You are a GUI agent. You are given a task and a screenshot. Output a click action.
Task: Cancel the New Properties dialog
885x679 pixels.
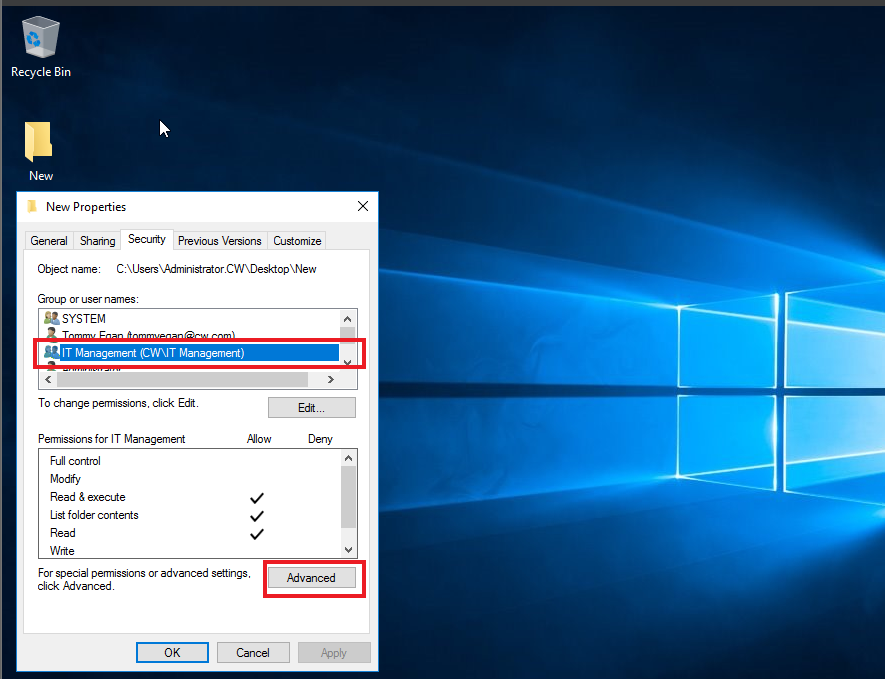click(x=253, y=652)
